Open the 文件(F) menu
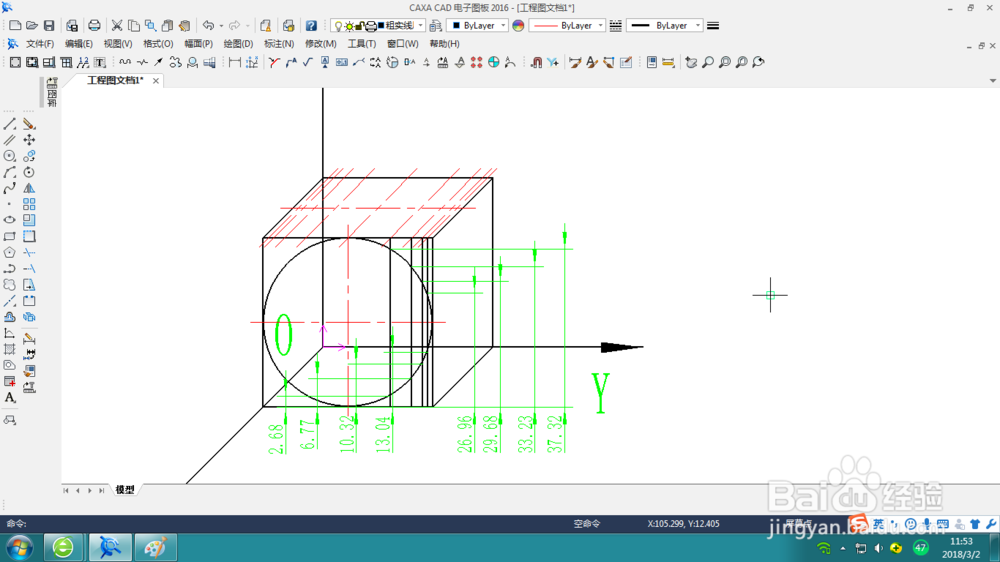Image resolution: width=1000 pixels, height=562 pixels. point(40,44)
